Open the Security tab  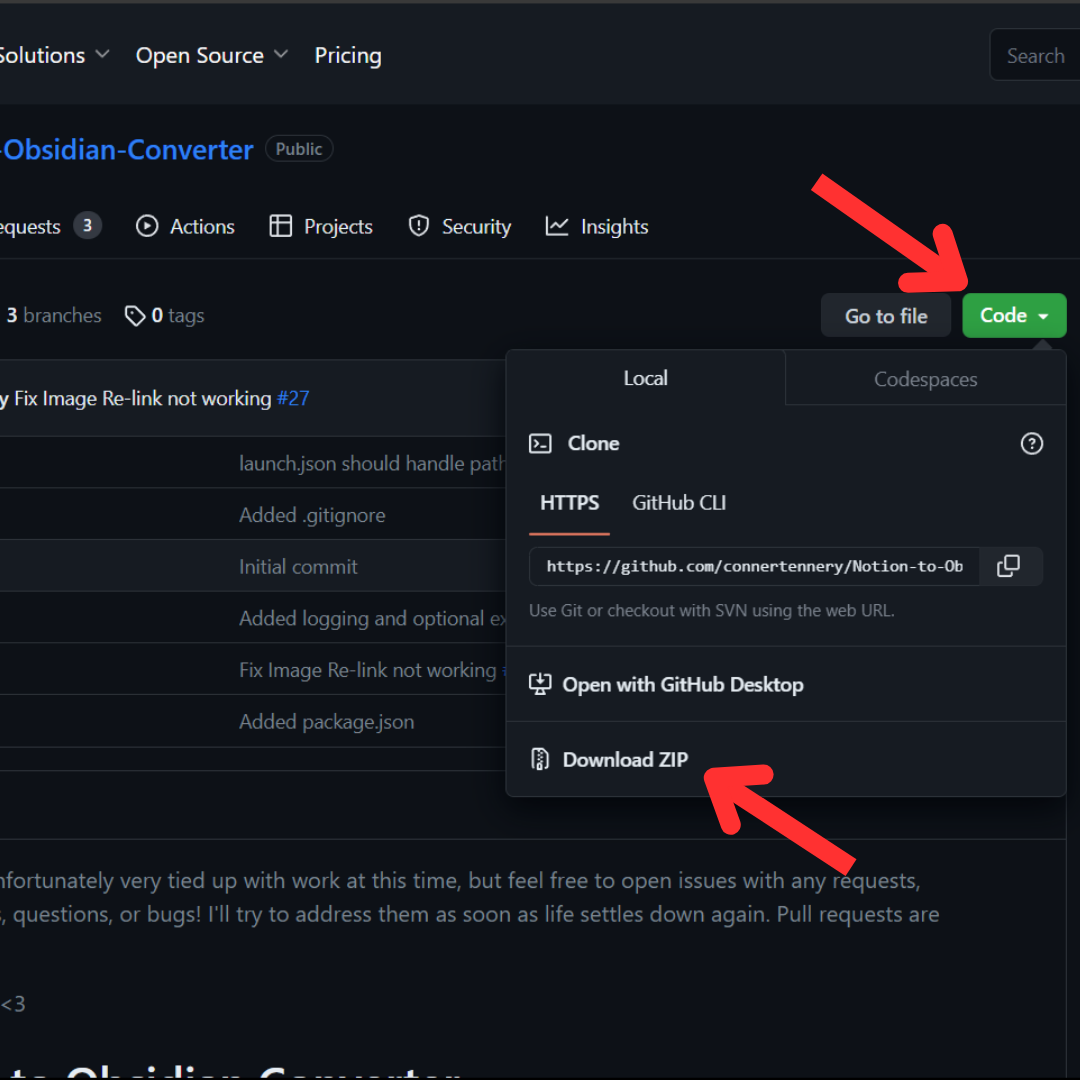(x=459, y=226)
